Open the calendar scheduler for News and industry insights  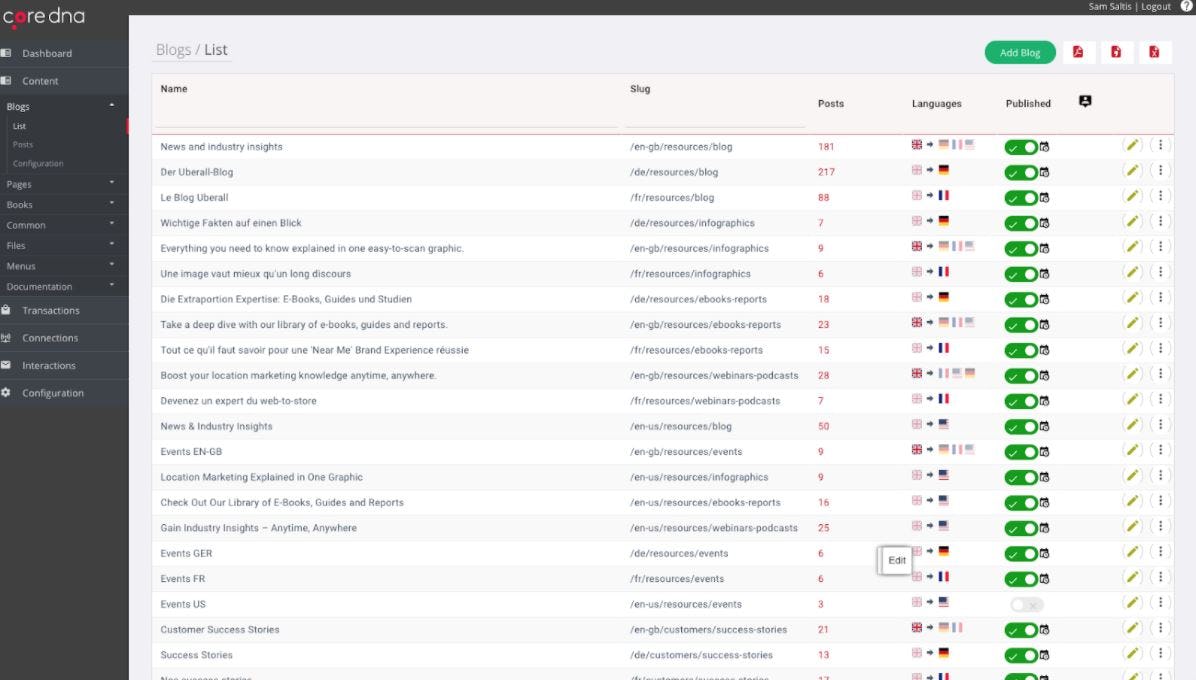(1046, 147)
